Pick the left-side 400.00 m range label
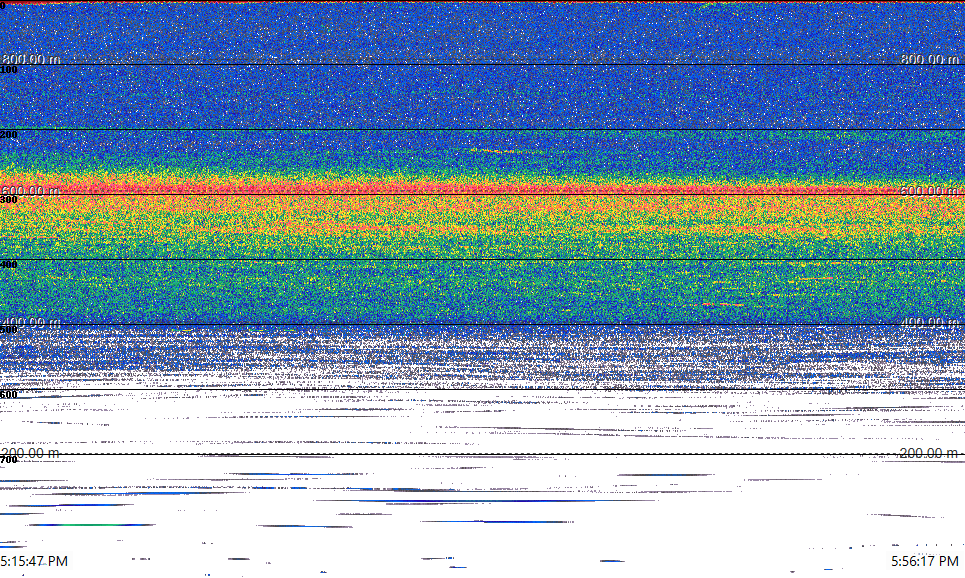 (x=31, y=323)
